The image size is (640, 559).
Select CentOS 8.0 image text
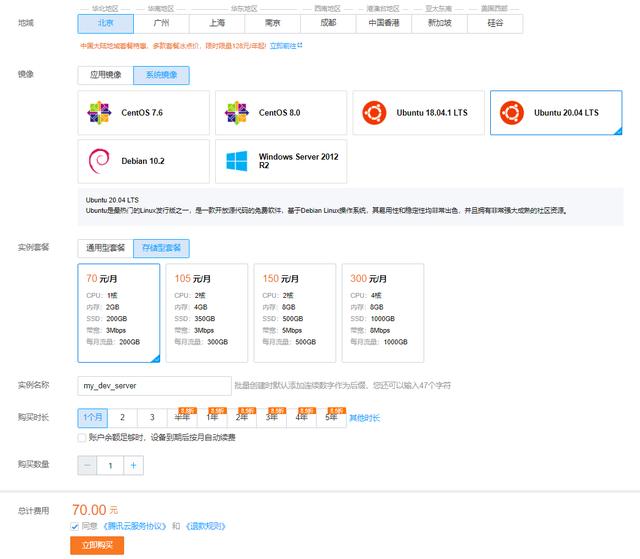(x=280, y=113)
